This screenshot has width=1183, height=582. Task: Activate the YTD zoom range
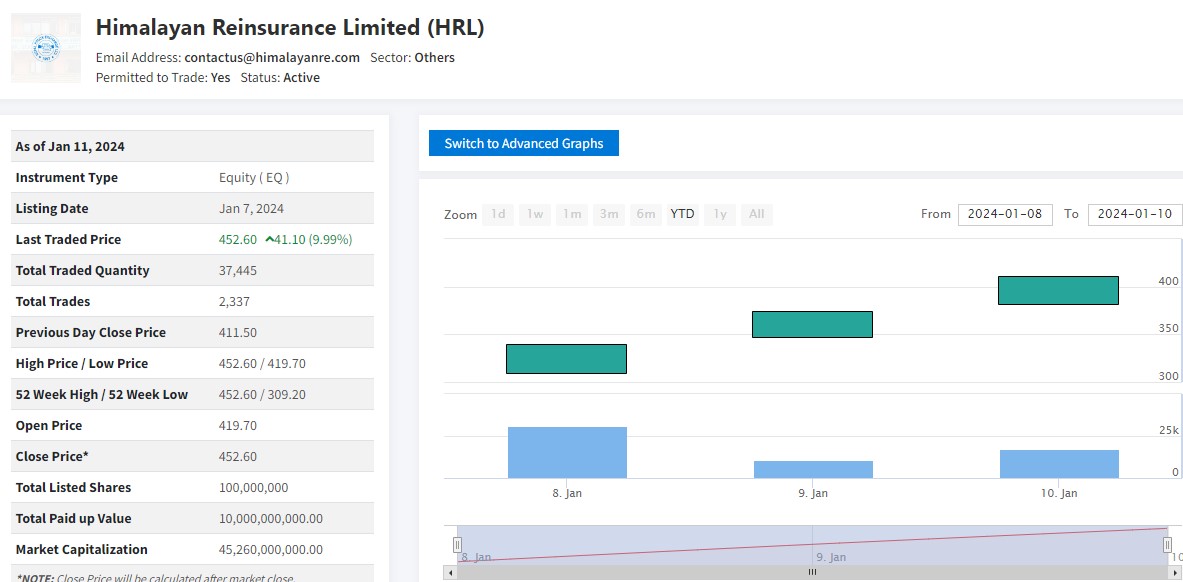point(682,214)
